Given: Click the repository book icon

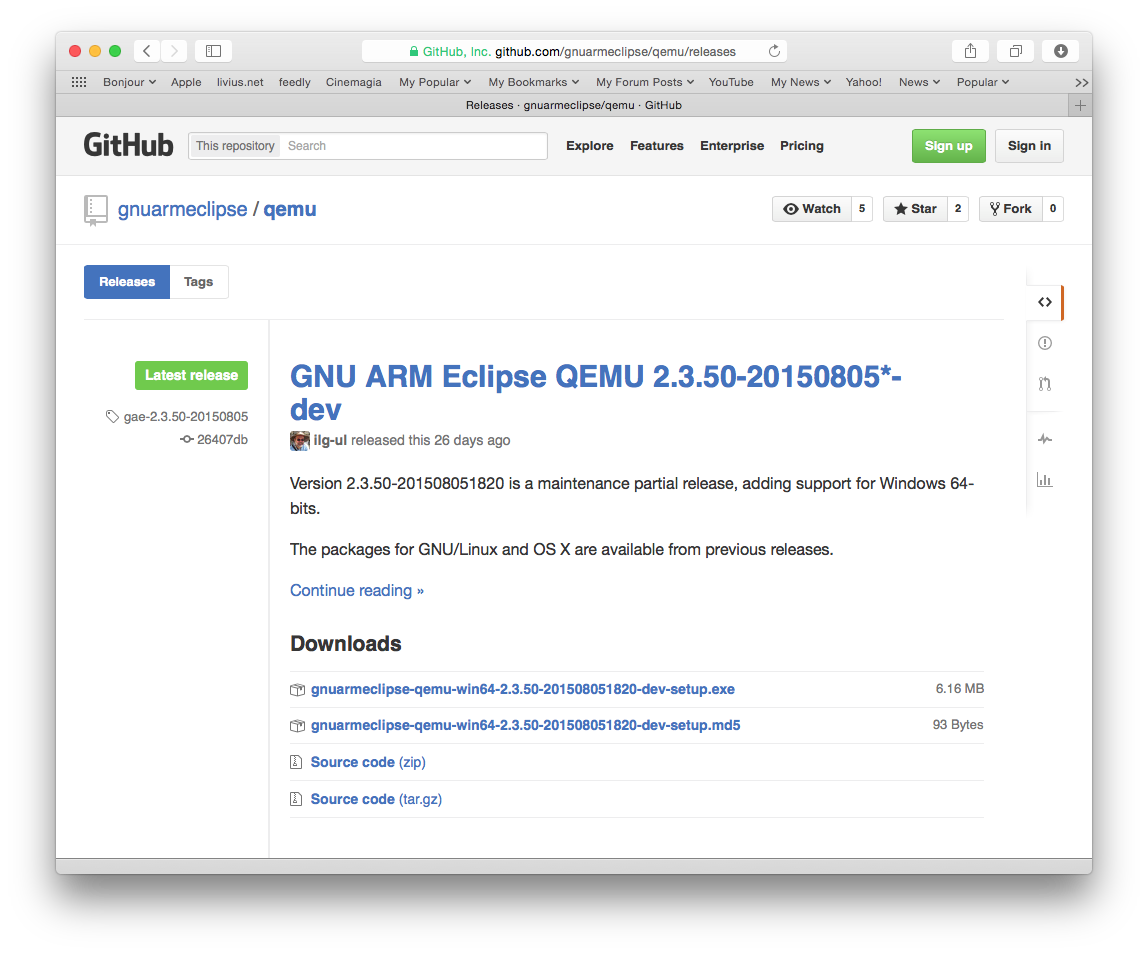Looking at the screenshot, I should [x=96, y=210].
